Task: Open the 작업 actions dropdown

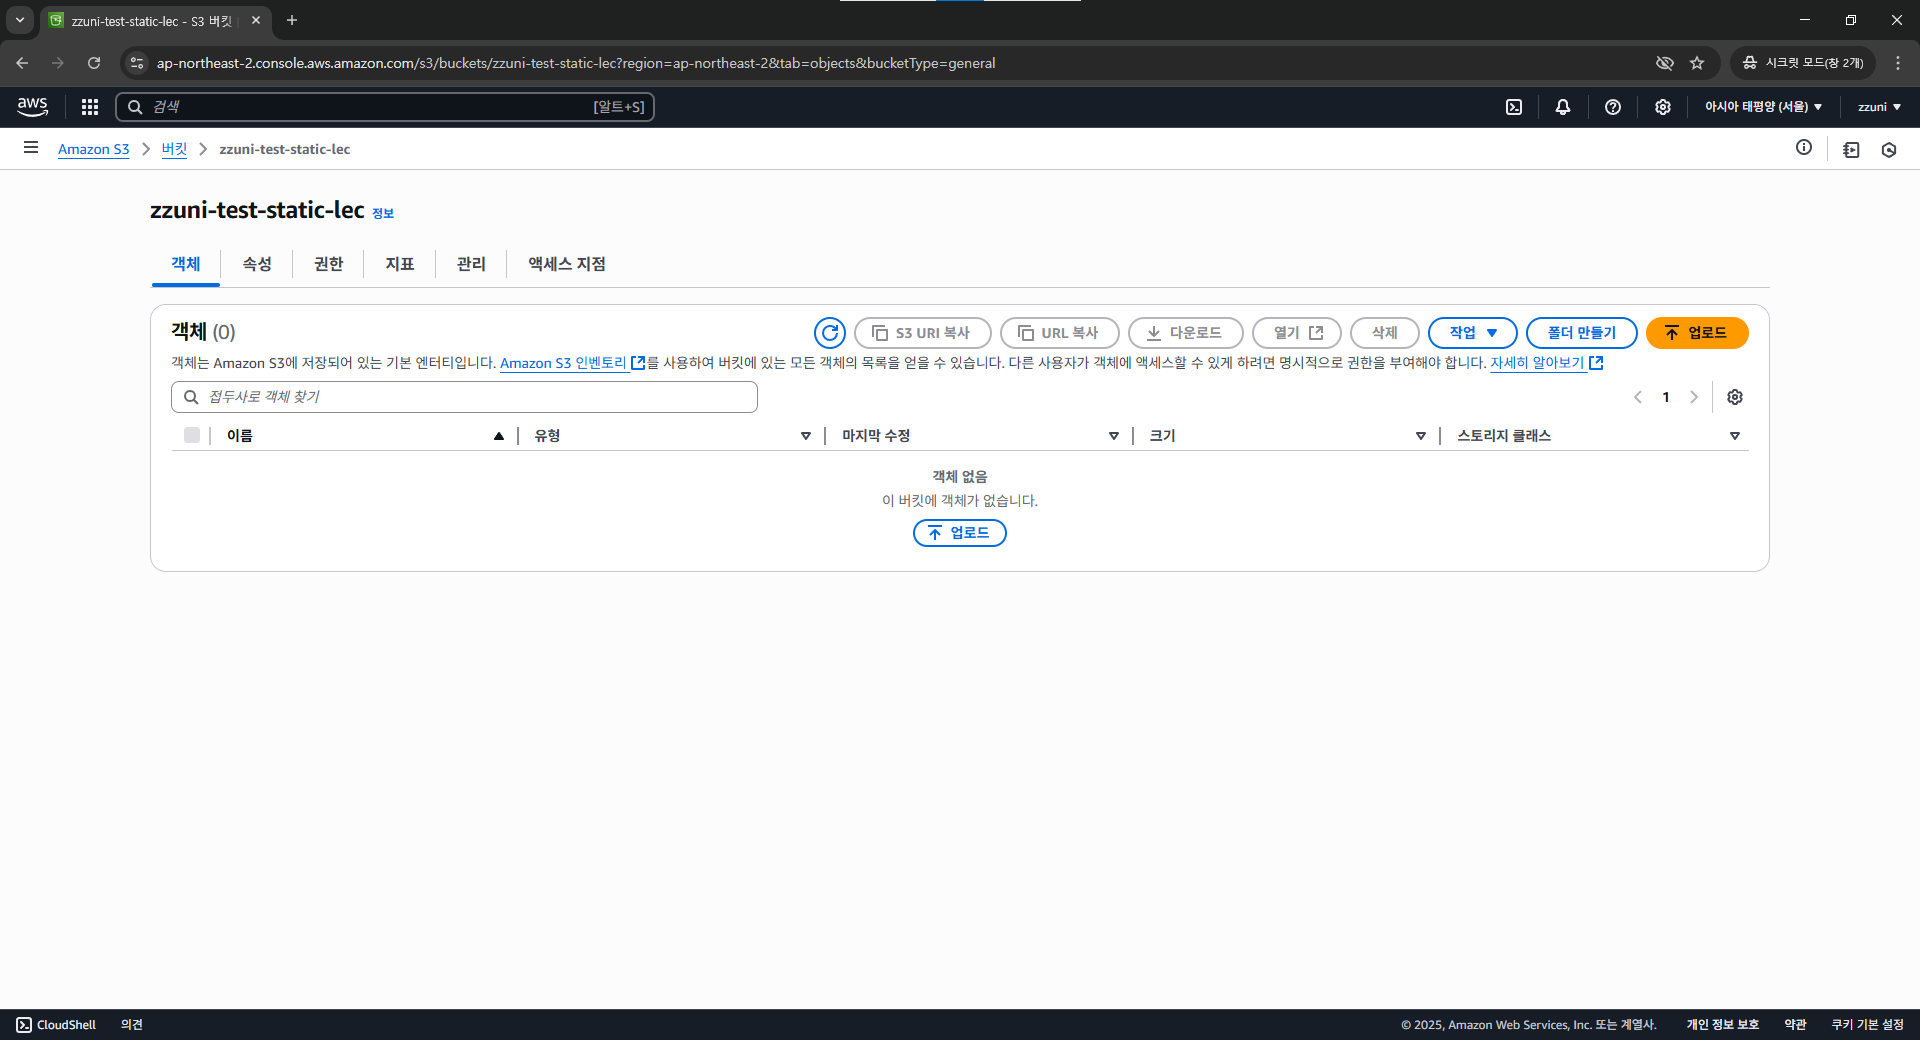Action: pyautogui.click(x=1472, y=333)
